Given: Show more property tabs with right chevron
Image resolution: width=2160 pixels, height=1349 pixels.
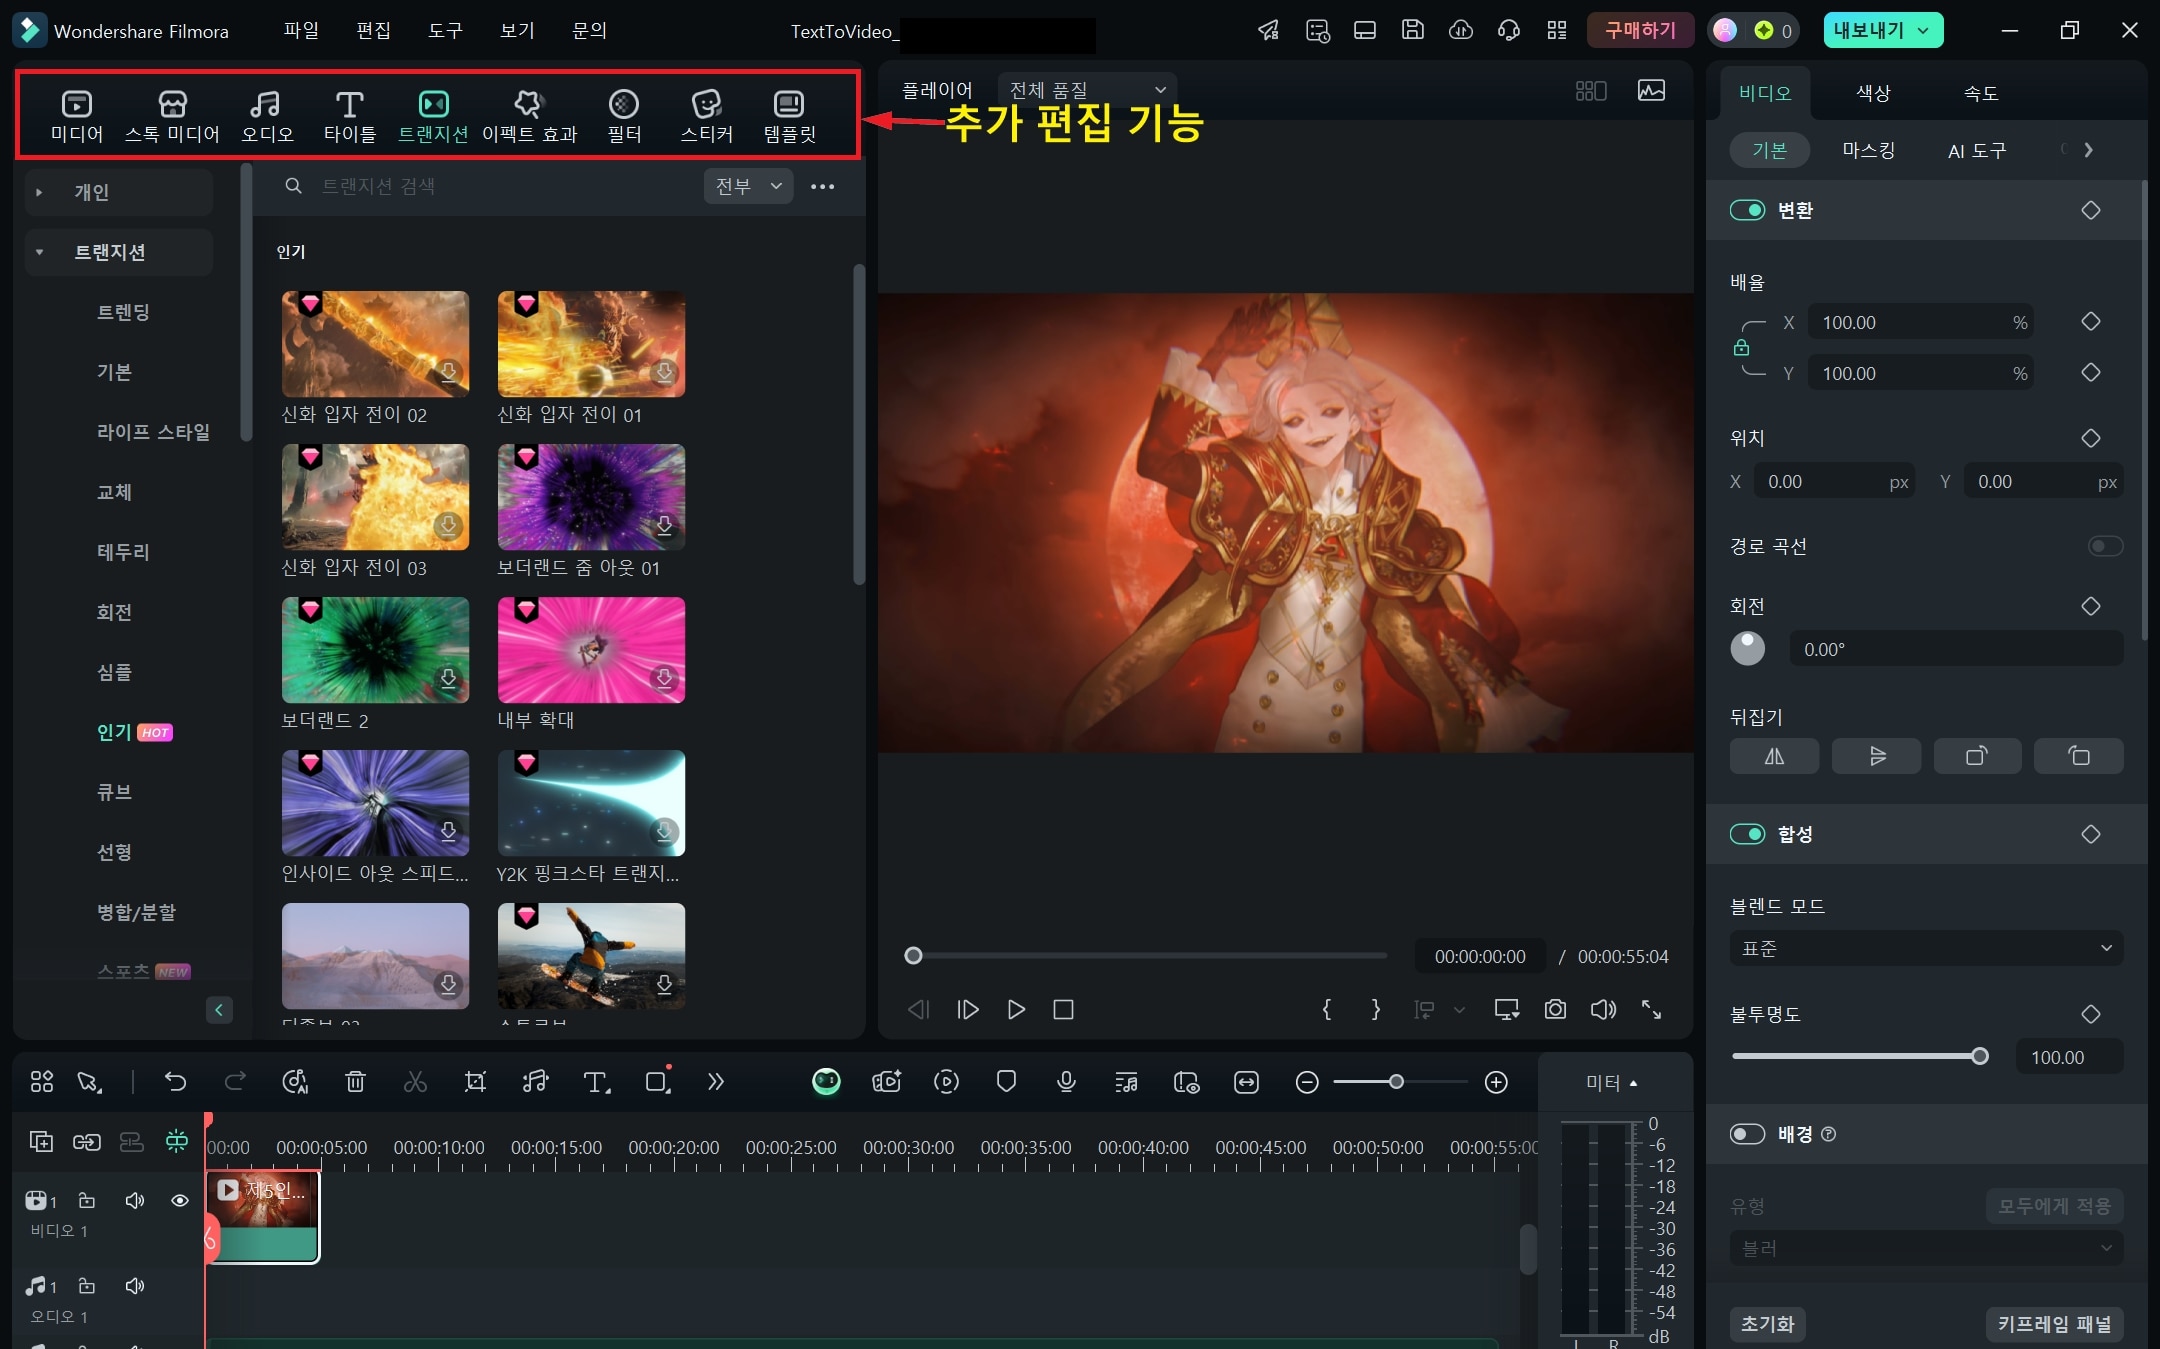Looking at the screenshot, I should pyautogui.click(x=2088, y=150).
